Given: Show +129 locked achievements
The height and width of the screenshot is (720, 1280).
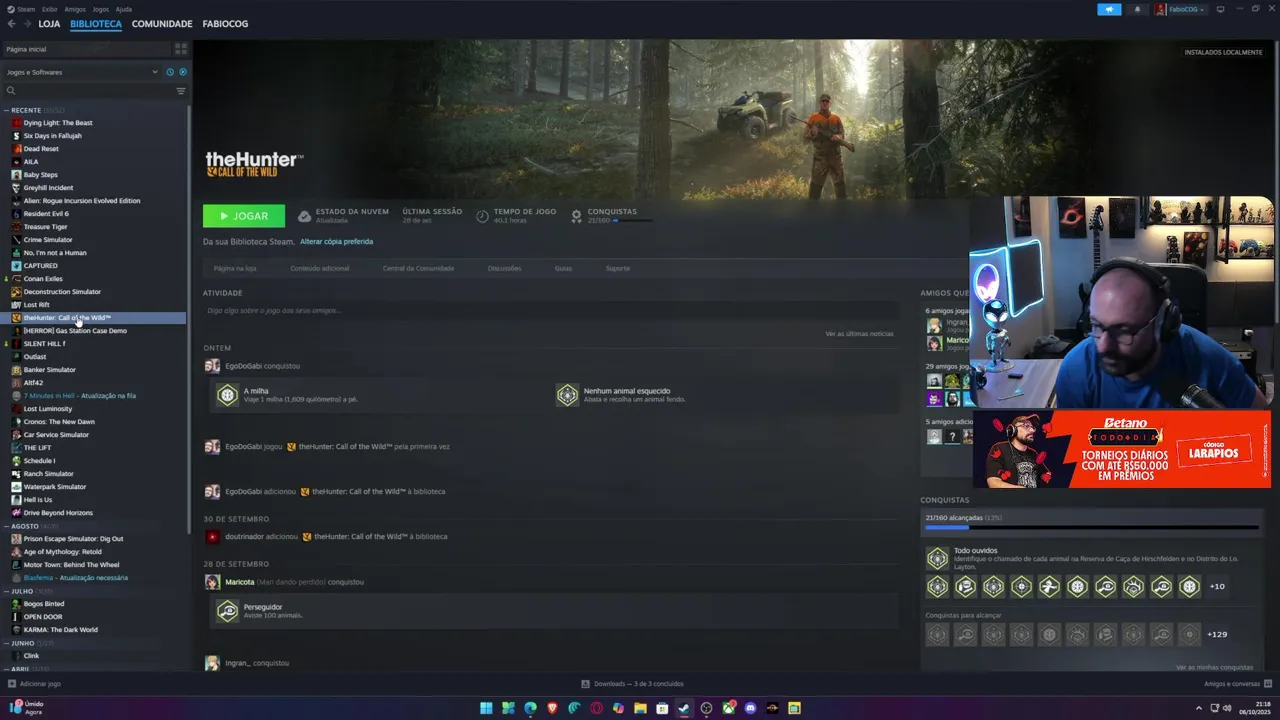Looking at the screenshot, I should [x=1217, y=634].
